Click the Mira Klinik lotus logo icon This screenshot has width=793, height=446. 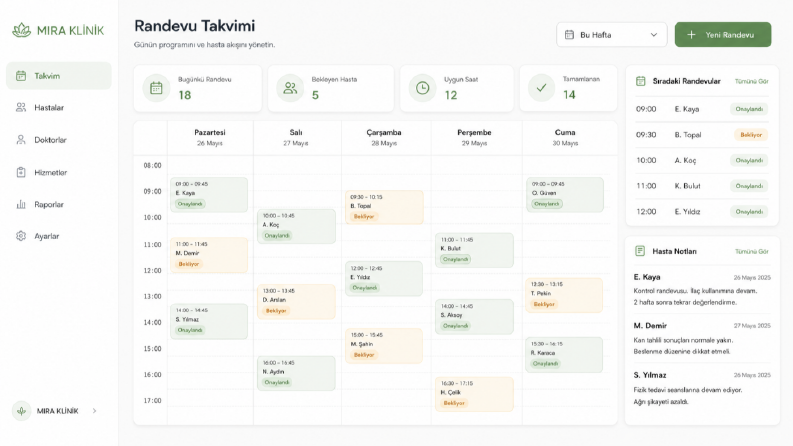(x=21, y=30)
